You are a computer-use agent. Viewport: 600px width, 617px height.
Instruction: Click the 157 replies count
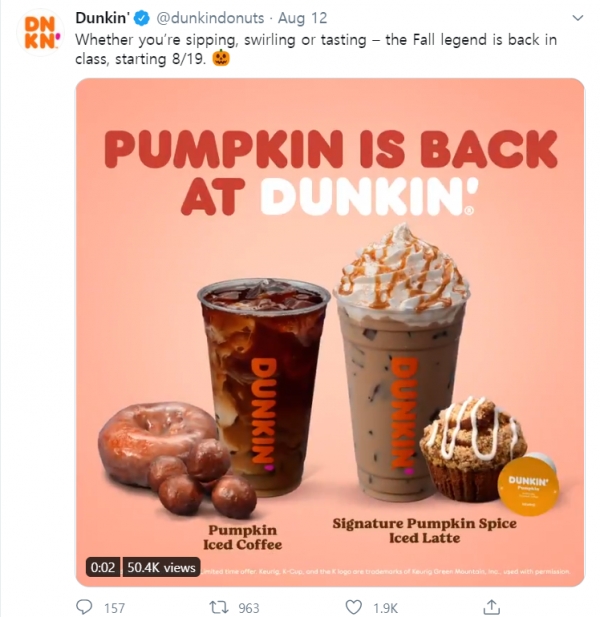tap(114, 608)
